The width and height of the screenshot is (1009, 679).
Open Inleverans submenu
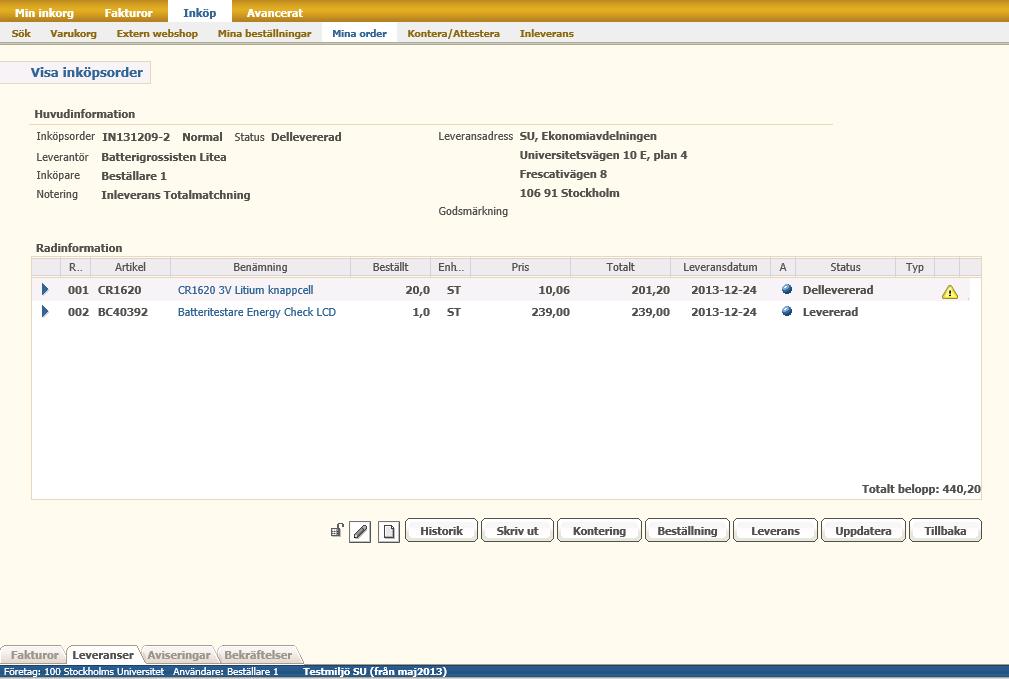point(547,33)
